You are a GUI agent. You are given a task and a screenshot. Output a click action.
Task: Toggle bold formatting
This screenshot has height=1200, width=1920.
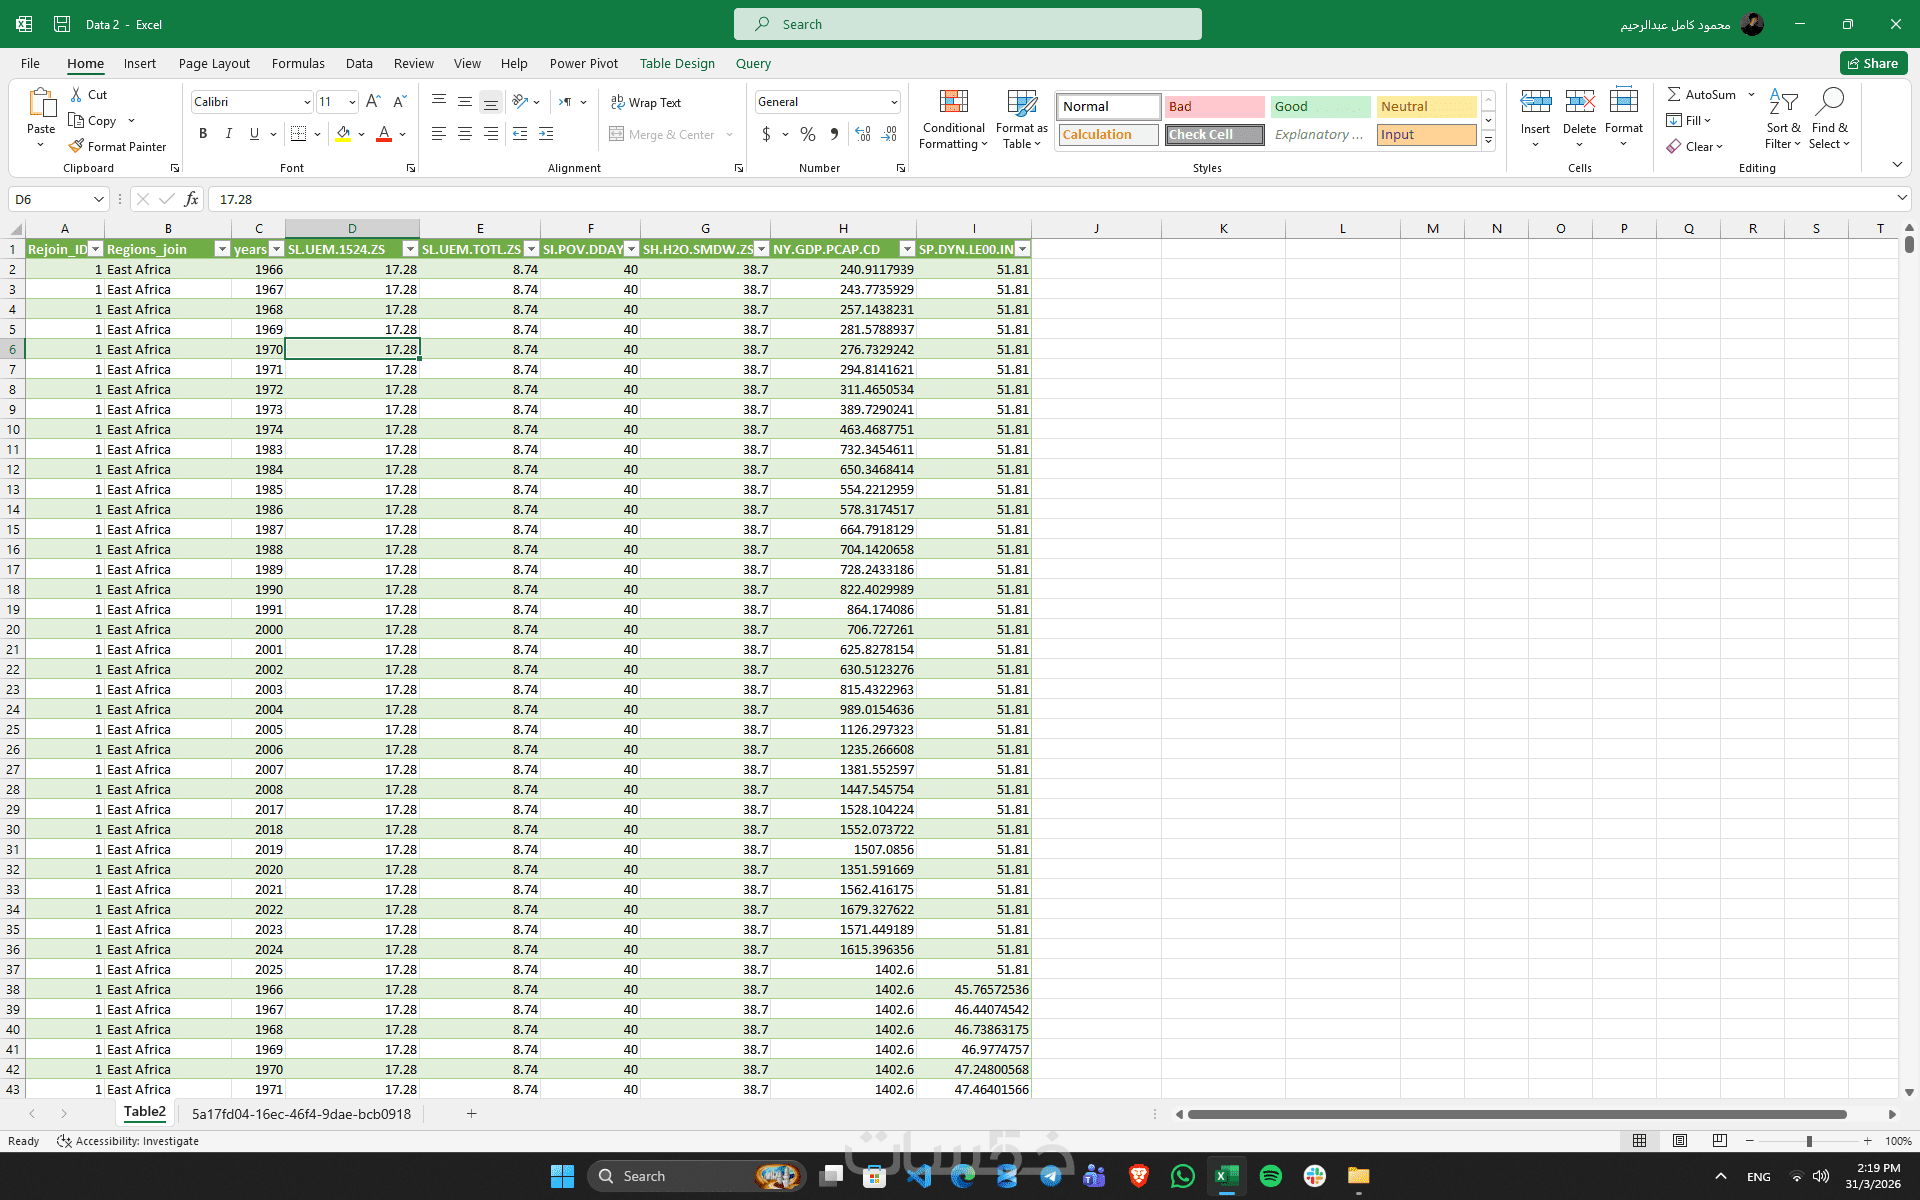point(203,133)
